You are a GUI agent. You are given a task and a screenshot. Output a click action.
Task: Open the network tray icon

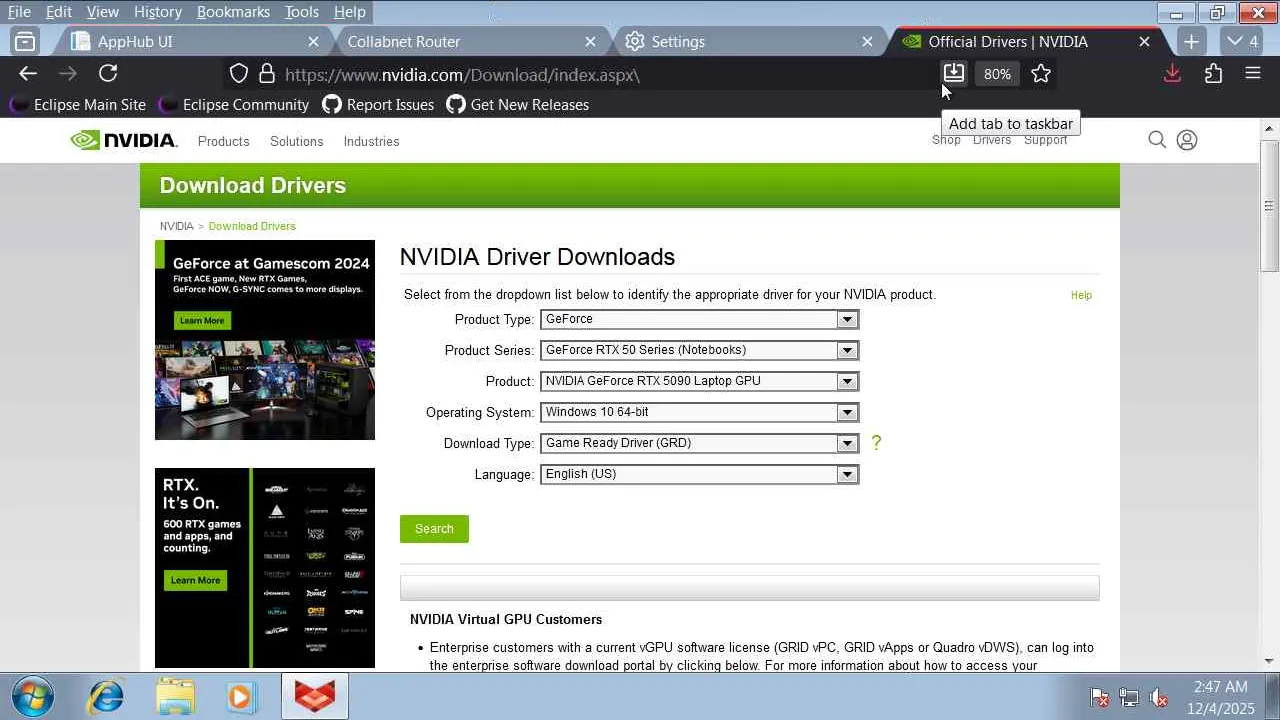click(1129, 697)
